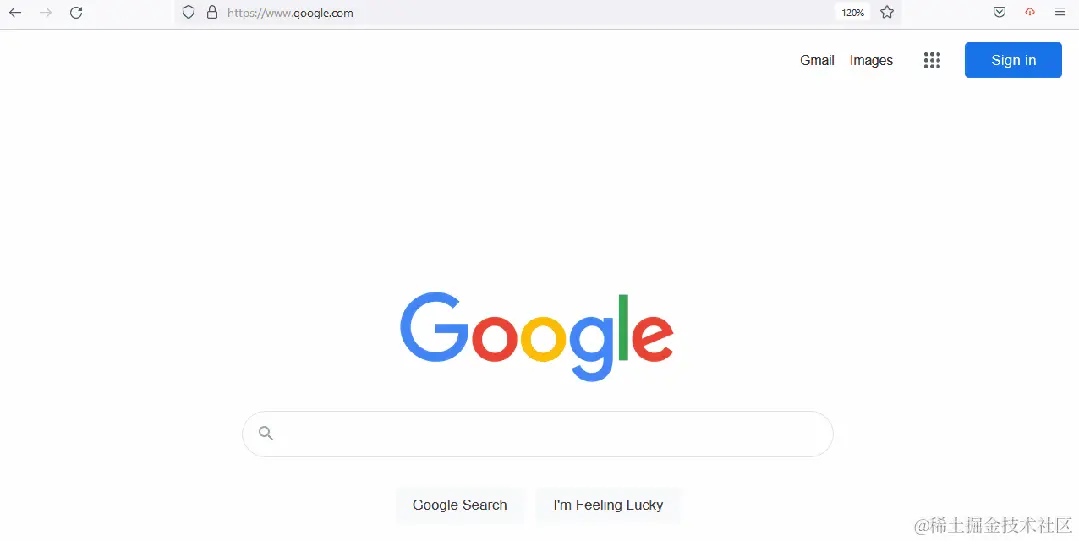
Task: Click the forward navigation arrow
Action: click(46, 12)
